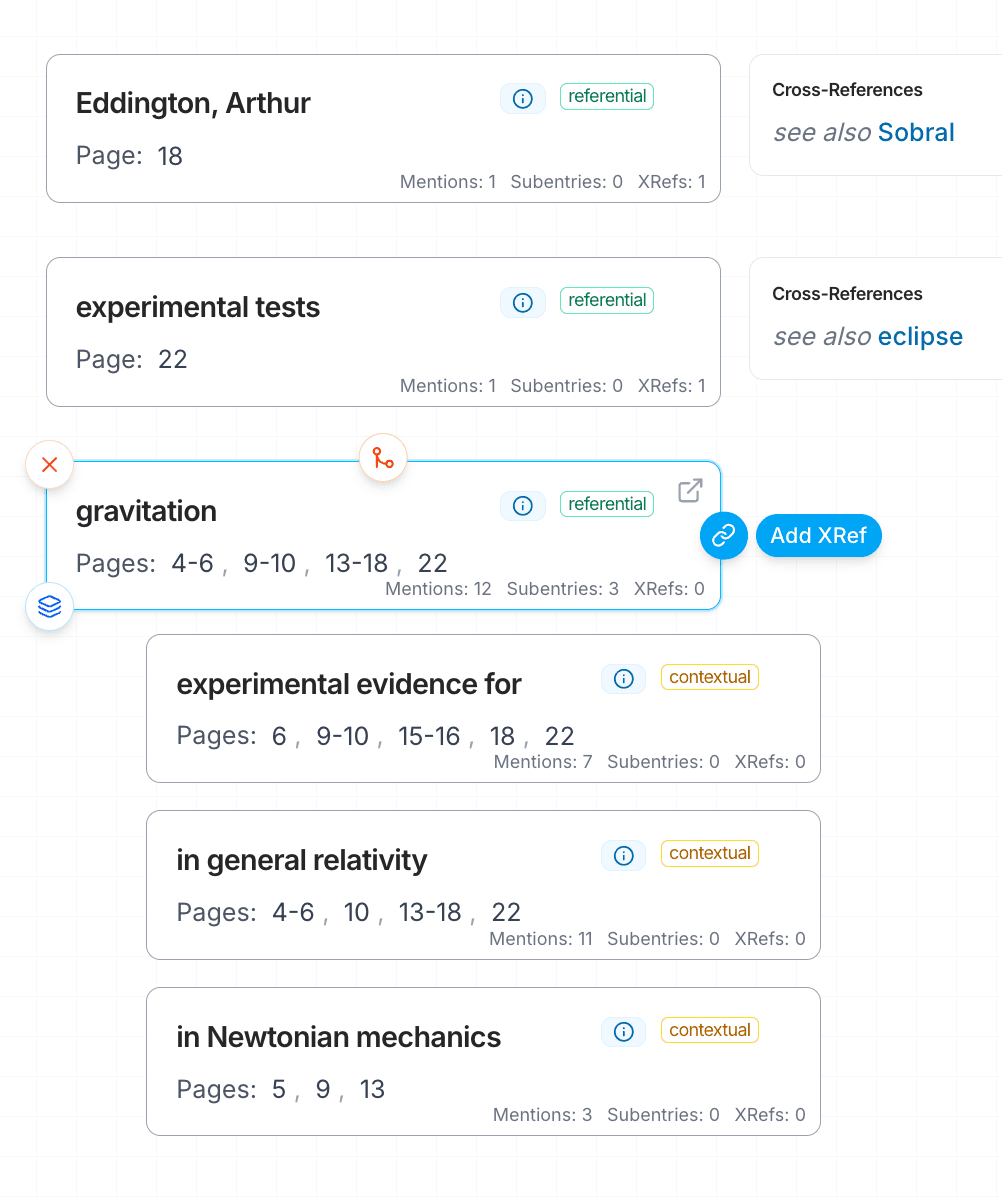Image resolution: width=1002 pixels, height=1200 pixels.
Task: Open the "eclipse" cross-reference link
Action: [919, 336]
